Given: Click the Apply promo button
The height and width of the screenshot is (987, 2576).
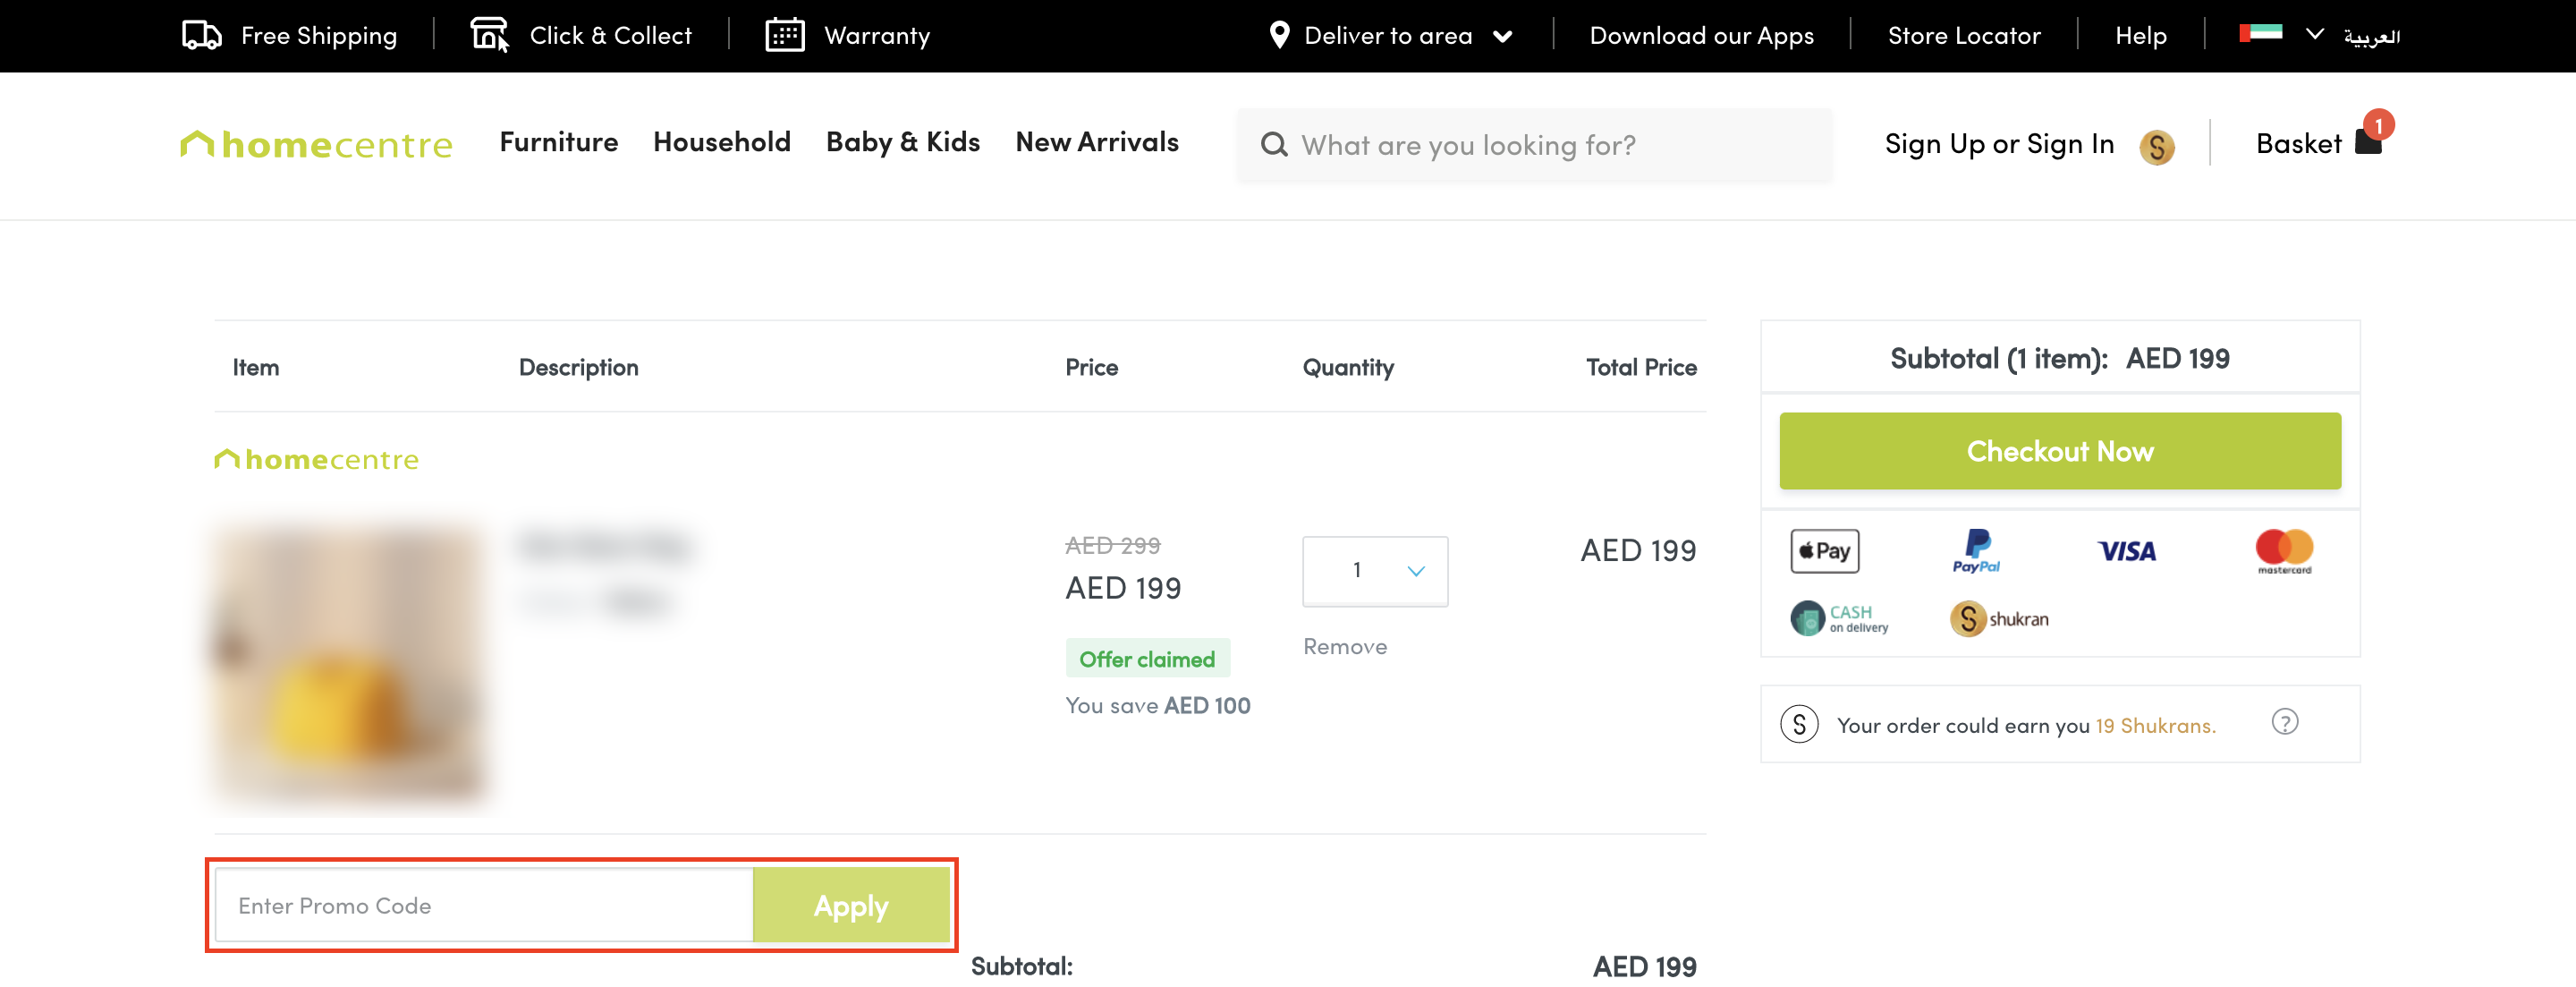Looking at the screenshot, I should coord(851,906).
